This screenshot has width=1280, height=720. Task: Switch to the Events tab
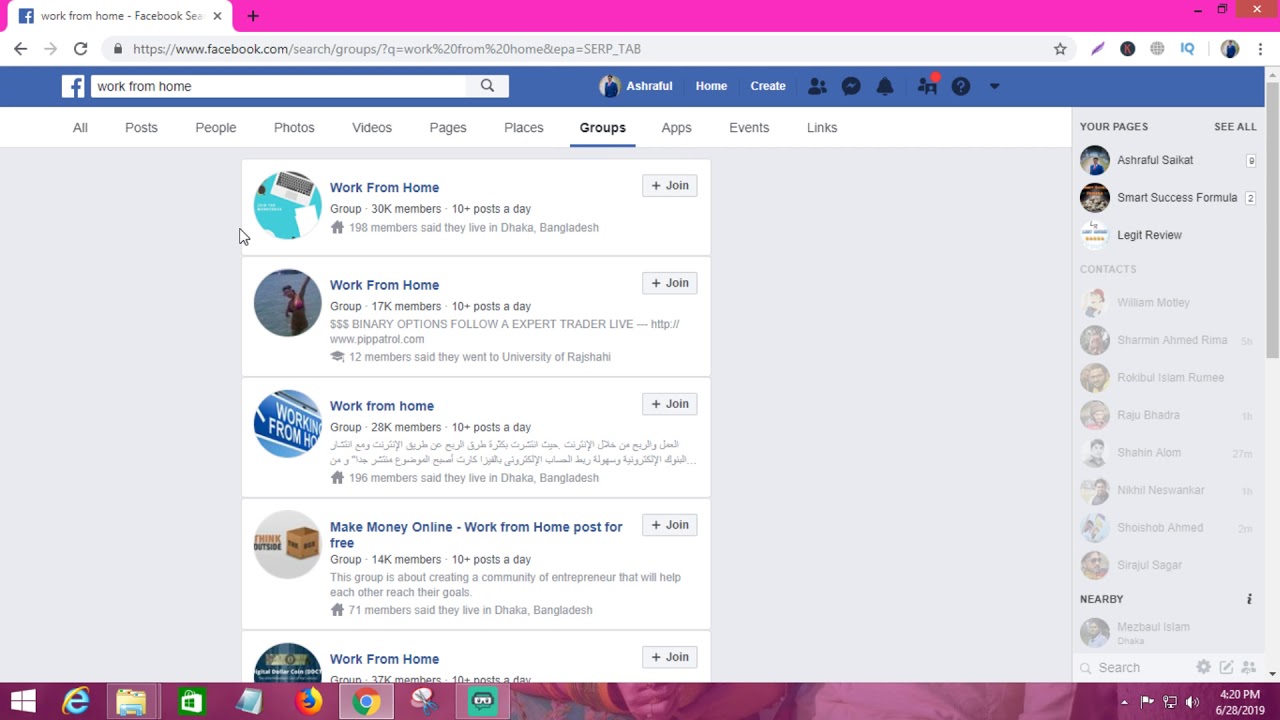(x=749, y=128)
